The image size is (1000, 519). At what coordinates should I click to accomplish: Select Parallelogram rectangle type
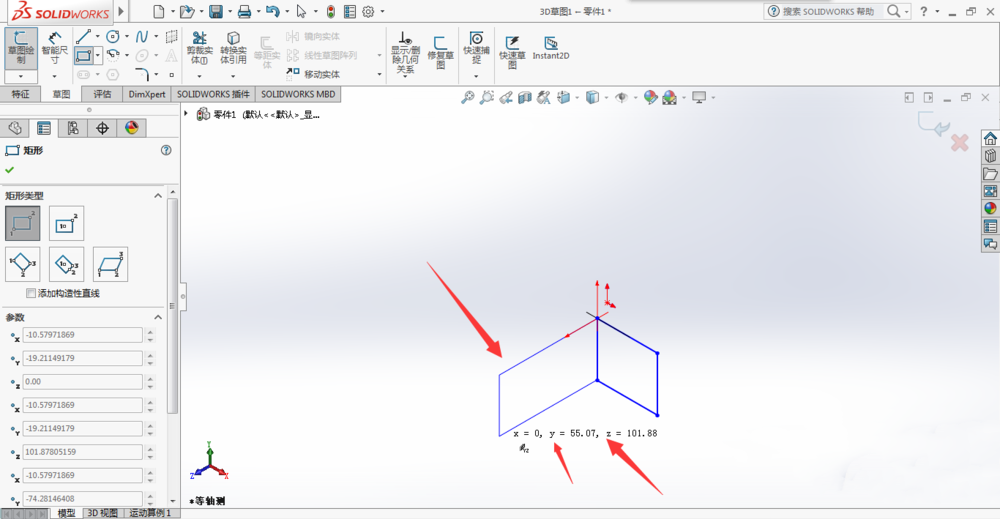110,264
